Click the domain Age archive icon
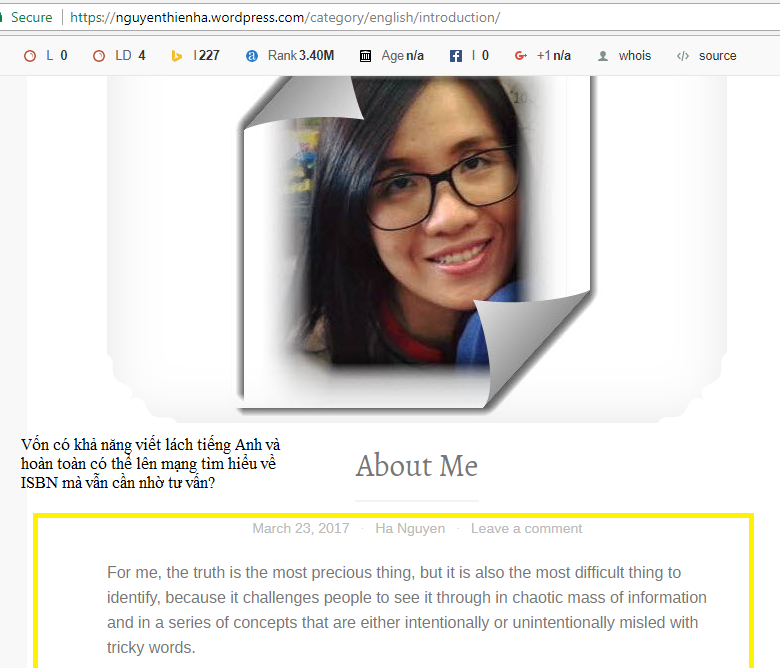 click(x=366, y=56)
